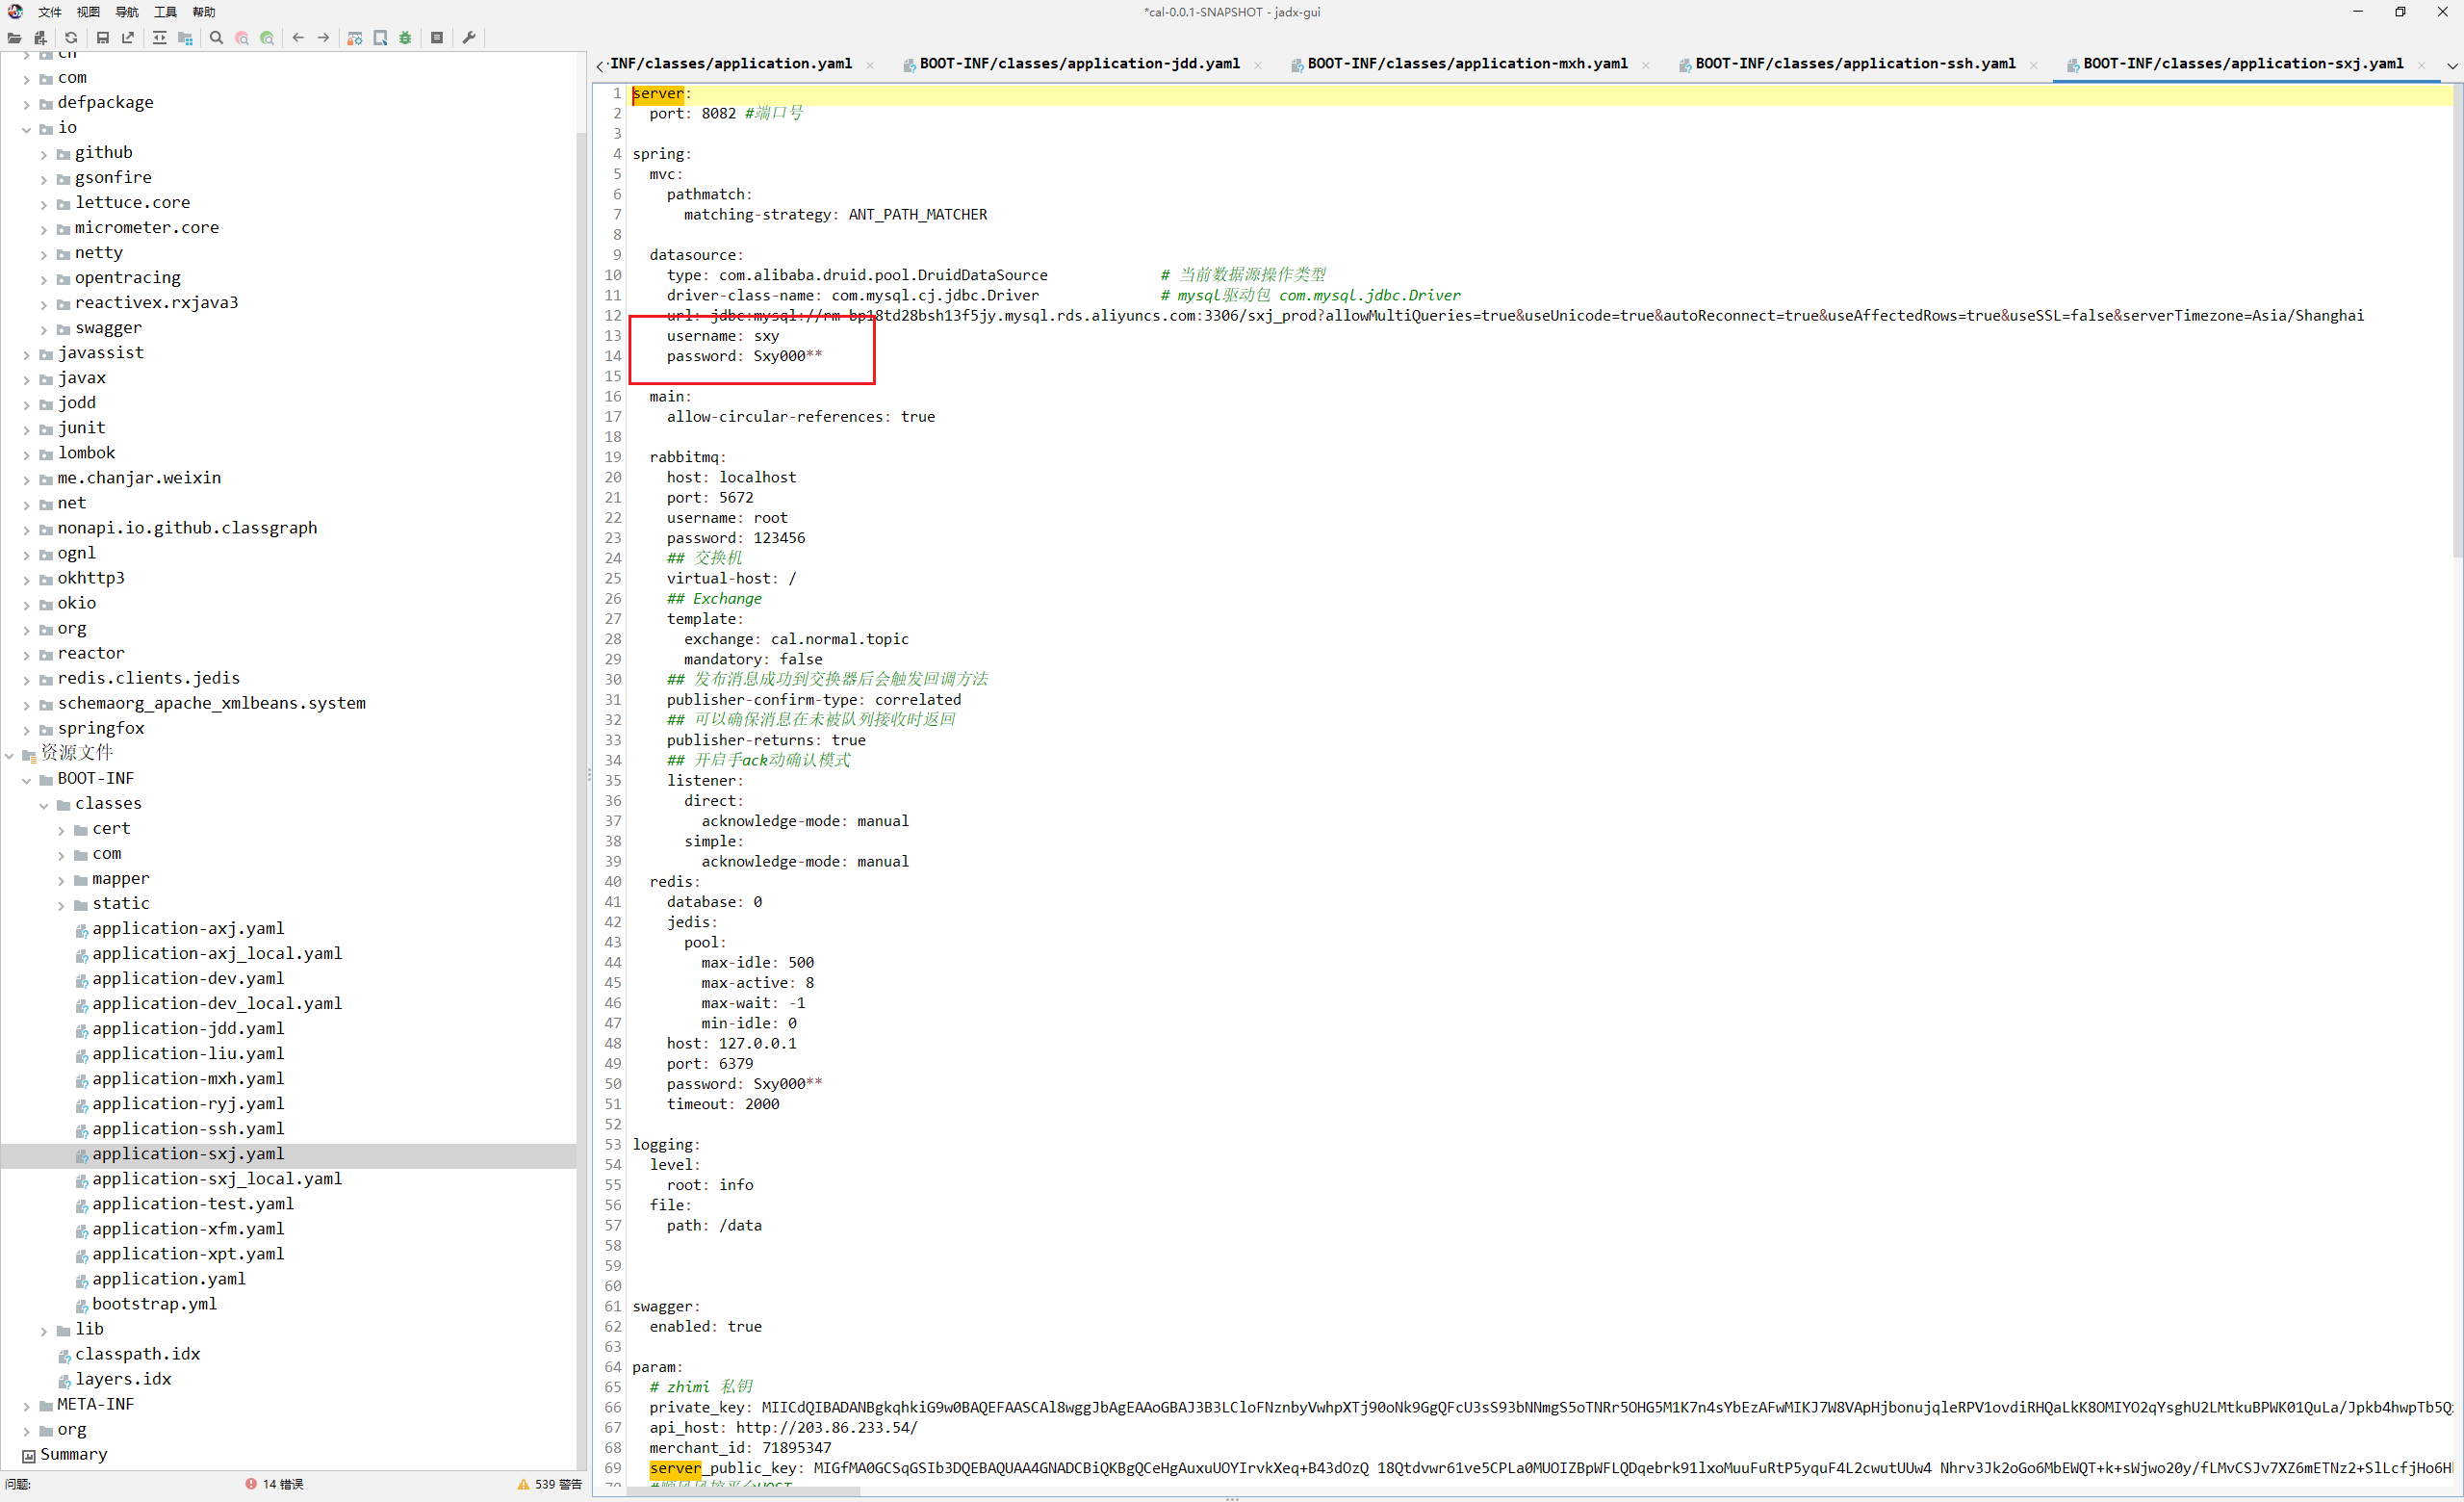The width and height of the screenshot is (2464, 1502).
Task: Expand the cert folder
Action: click(61, 830)
